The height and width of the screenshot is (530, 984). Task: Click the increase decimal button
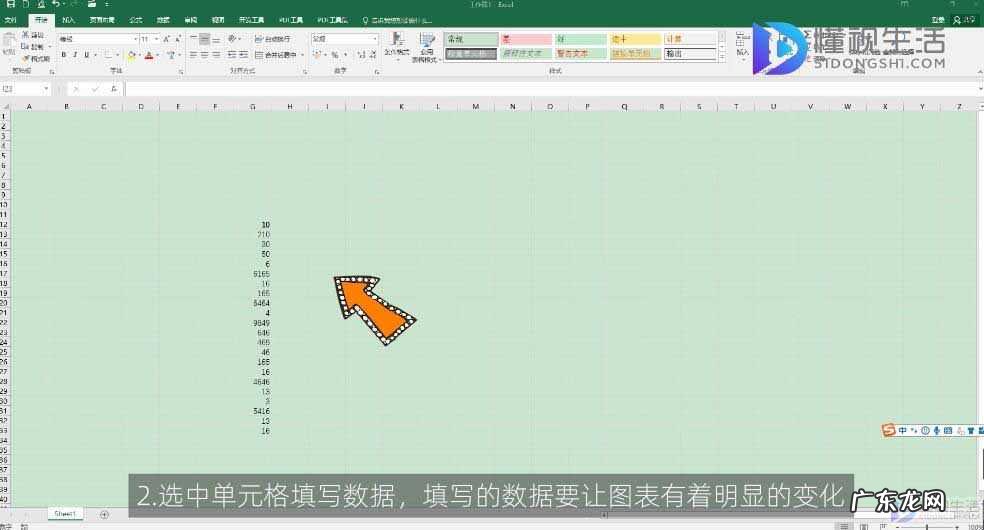tap(361, 55)
